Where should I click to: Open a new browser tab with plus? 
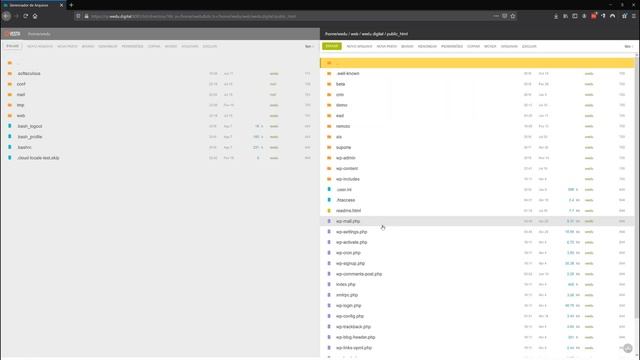click(71, 5)
